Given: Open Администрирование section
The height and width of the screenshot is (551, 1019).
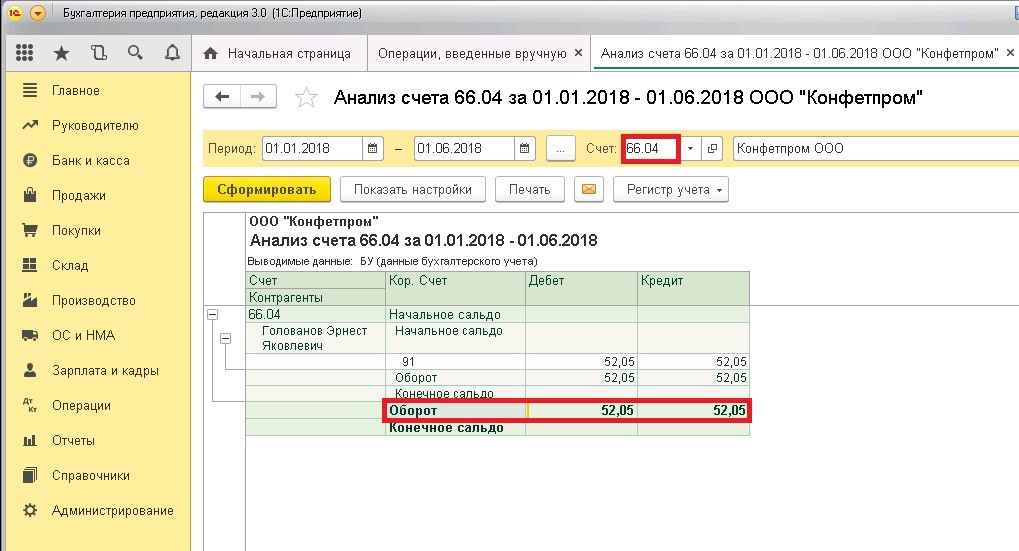Looking at the screenshot, I should pos(112,511).
